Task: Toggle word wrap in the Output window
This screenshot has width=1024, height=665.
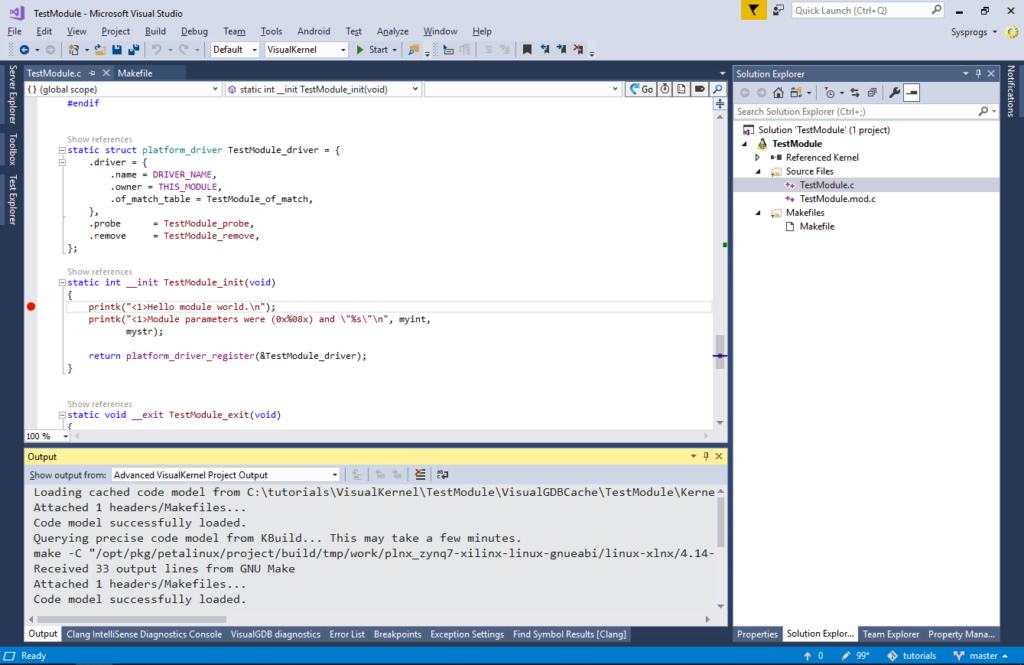Action: click(441, 475)
